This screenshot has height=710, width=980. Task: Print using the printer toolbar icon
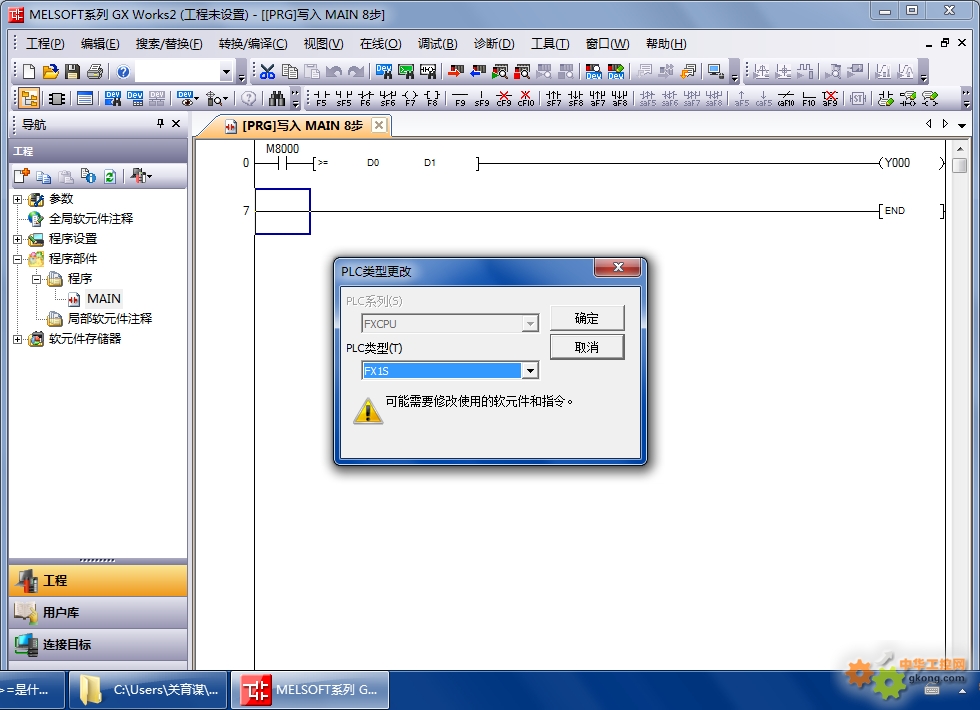coord(95,72)
